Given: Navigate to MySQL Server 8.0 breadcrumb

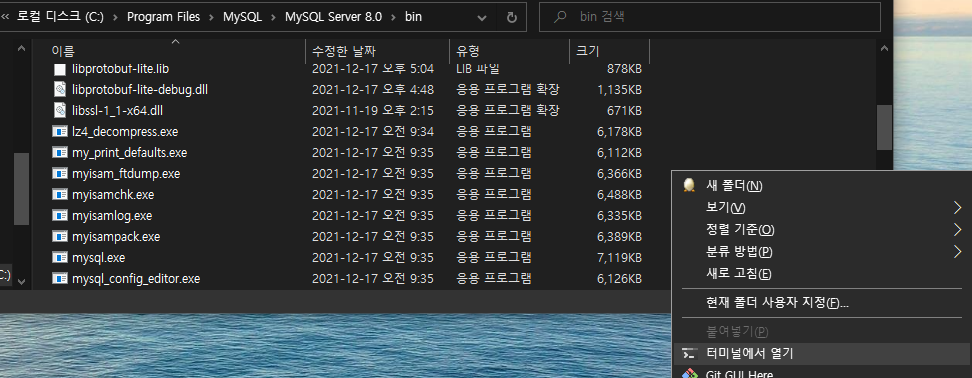Looking at the screenshot, I should coord(334,17).
